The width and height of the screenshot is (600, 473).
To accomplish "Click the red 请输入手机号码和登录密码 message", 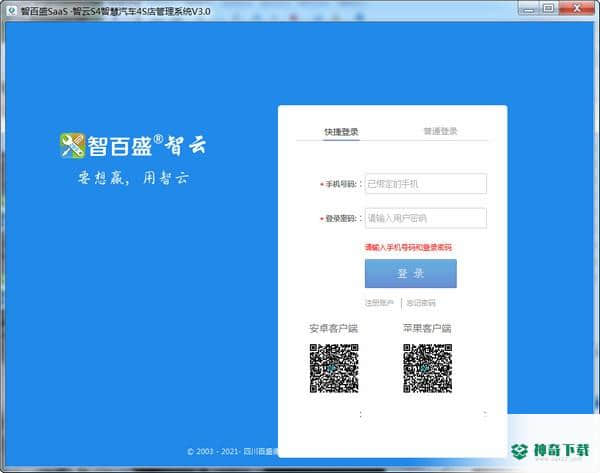I will pos(408,247).
